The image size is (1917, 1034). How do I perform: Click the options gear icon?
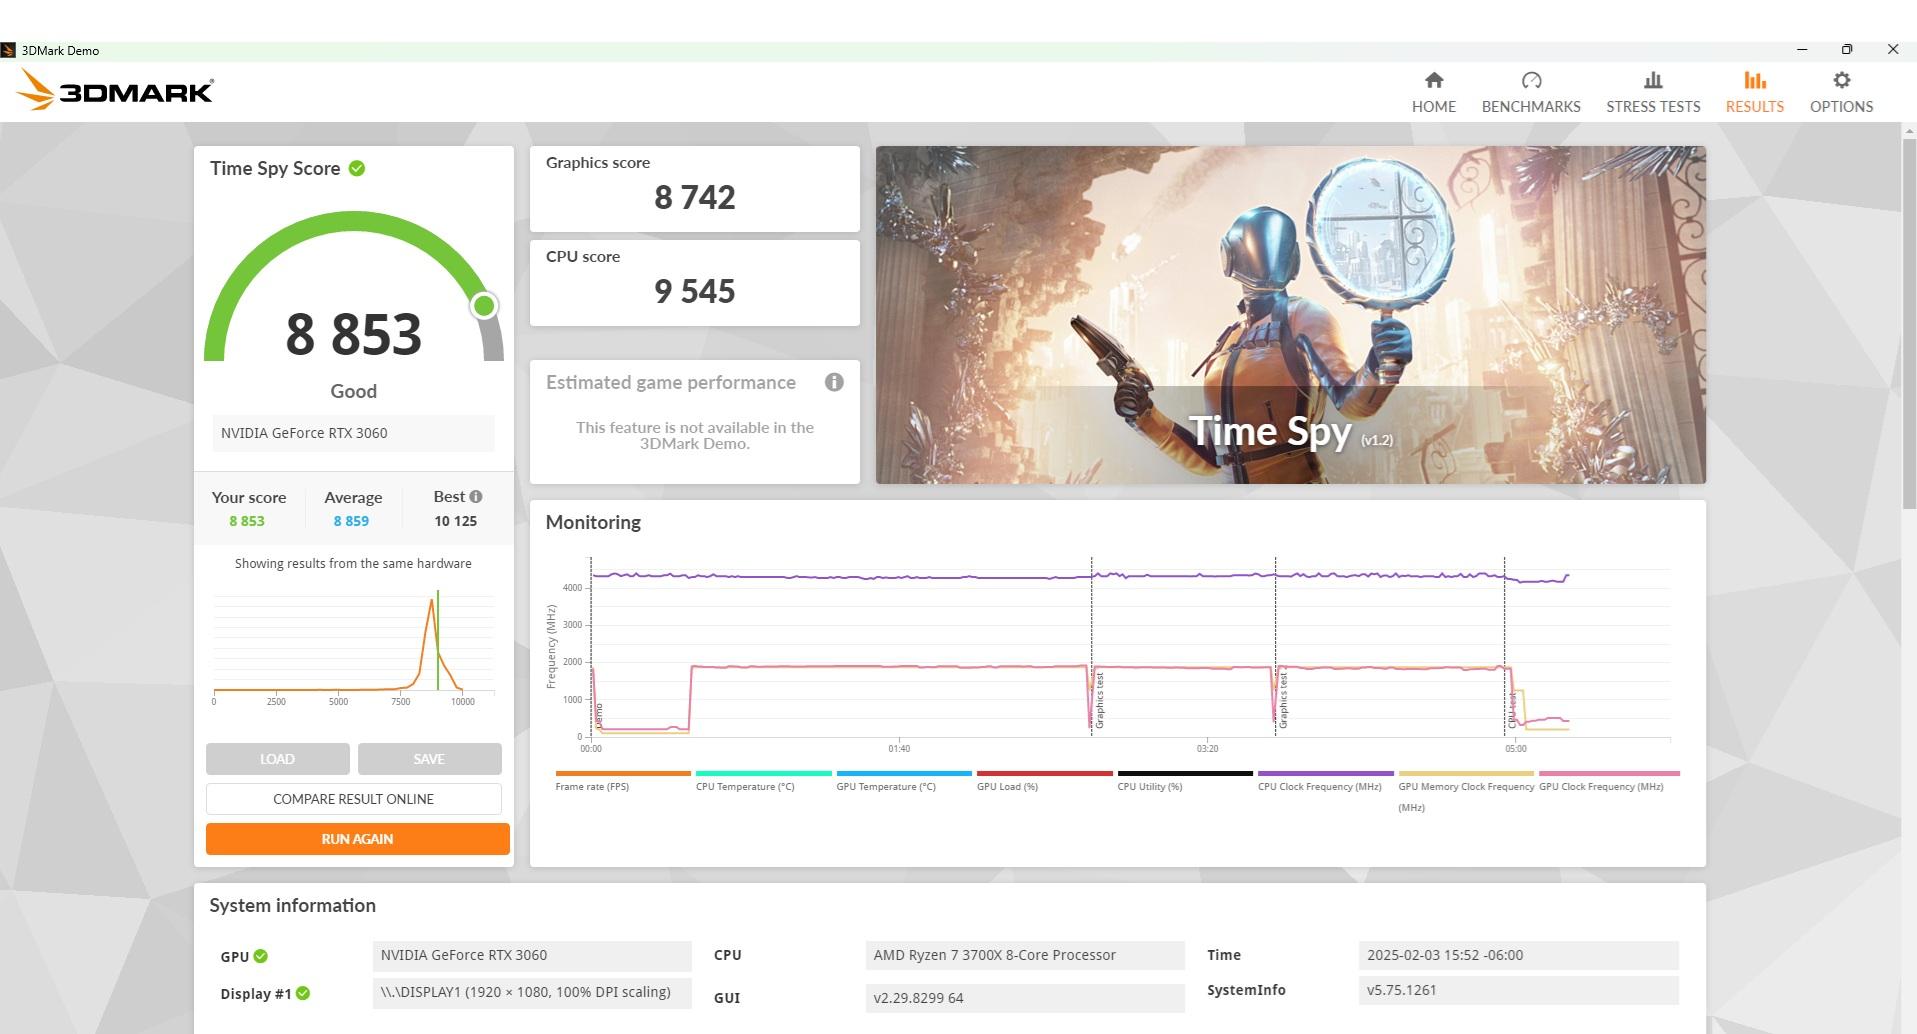tap(1841, 80)
